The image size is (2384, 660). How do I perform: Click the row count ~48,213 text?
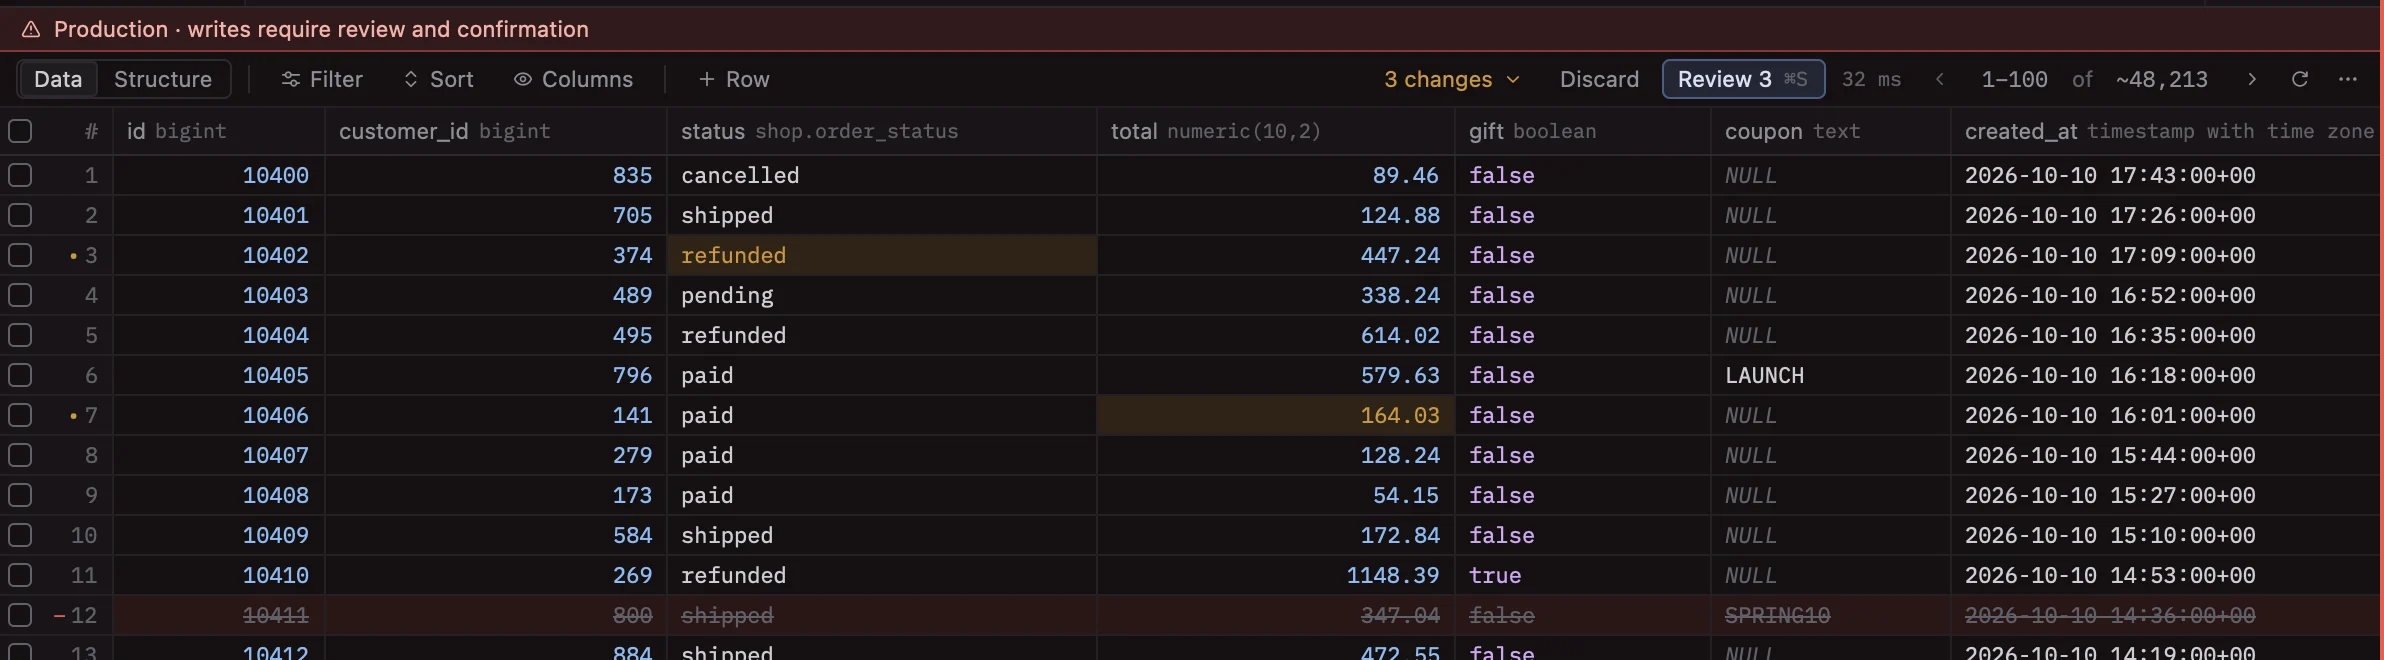pyautogui.click(x=2162, y=79)
